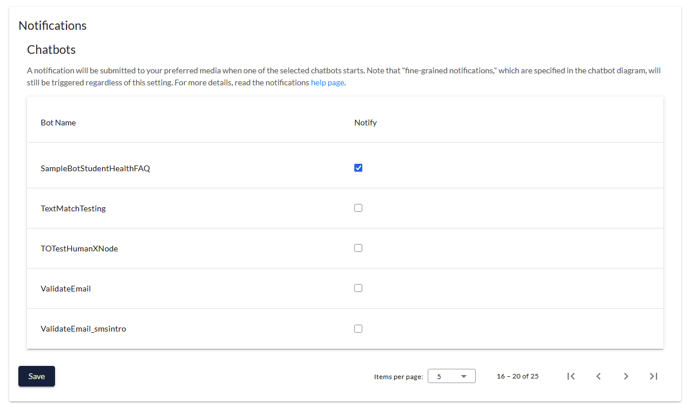
Task: Click the Notify column header
Action: (x=366, y=123)
